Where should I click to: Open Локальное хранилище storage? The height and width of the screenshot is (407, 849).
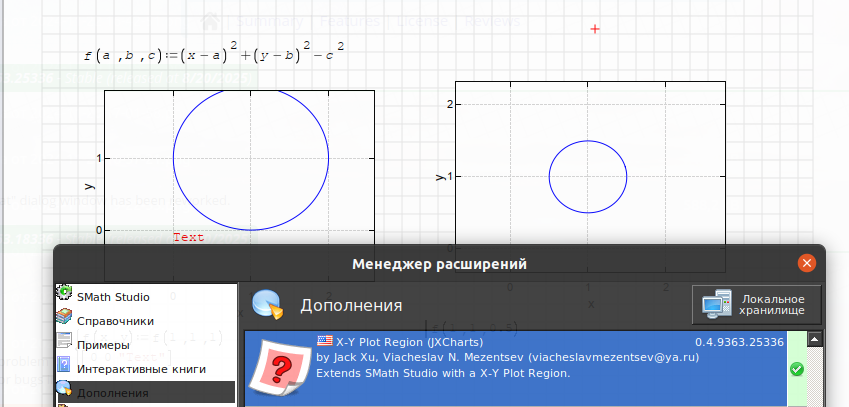coord(756,304)
